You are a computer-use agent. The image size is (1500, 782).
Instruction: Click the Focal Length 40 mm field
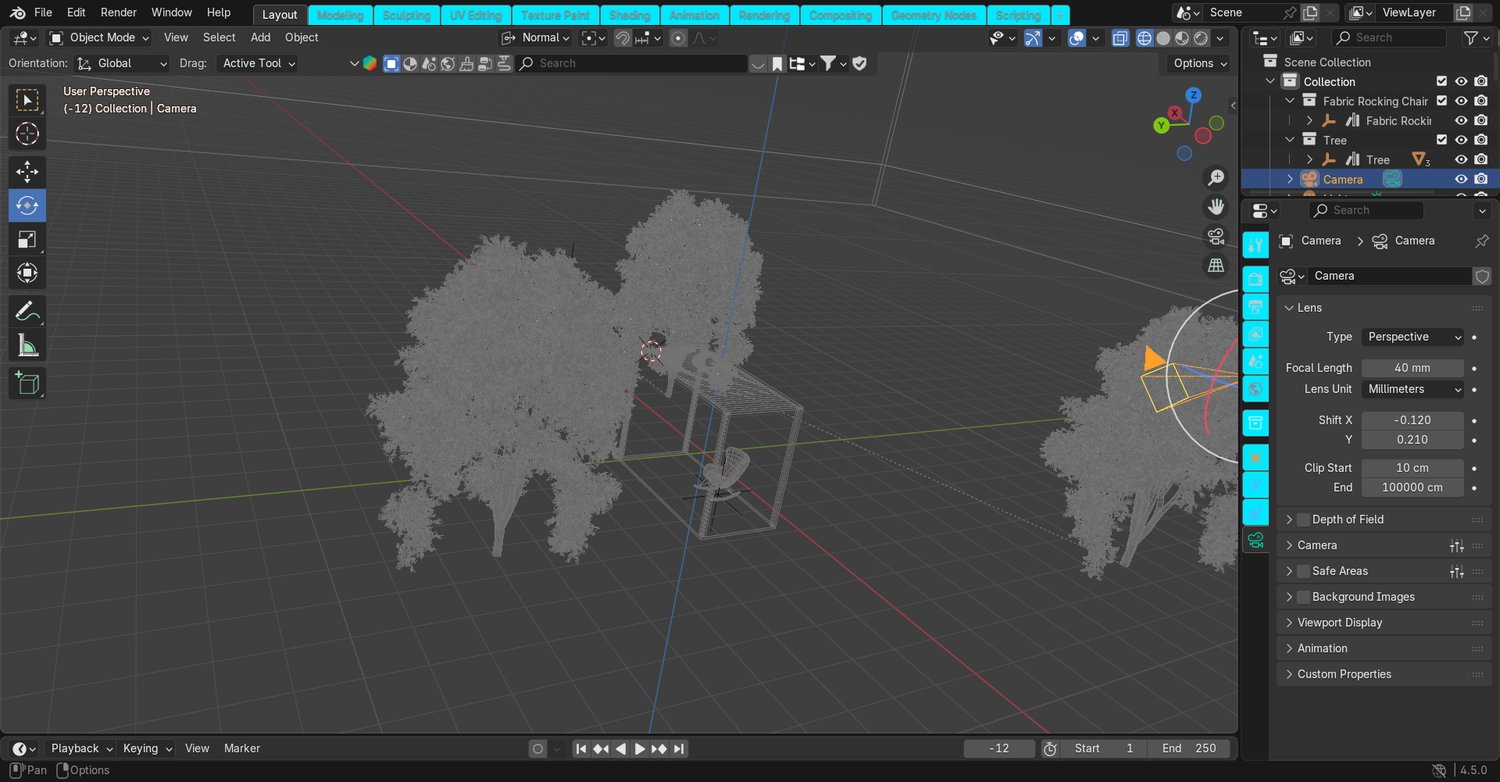click(1412, 368)
